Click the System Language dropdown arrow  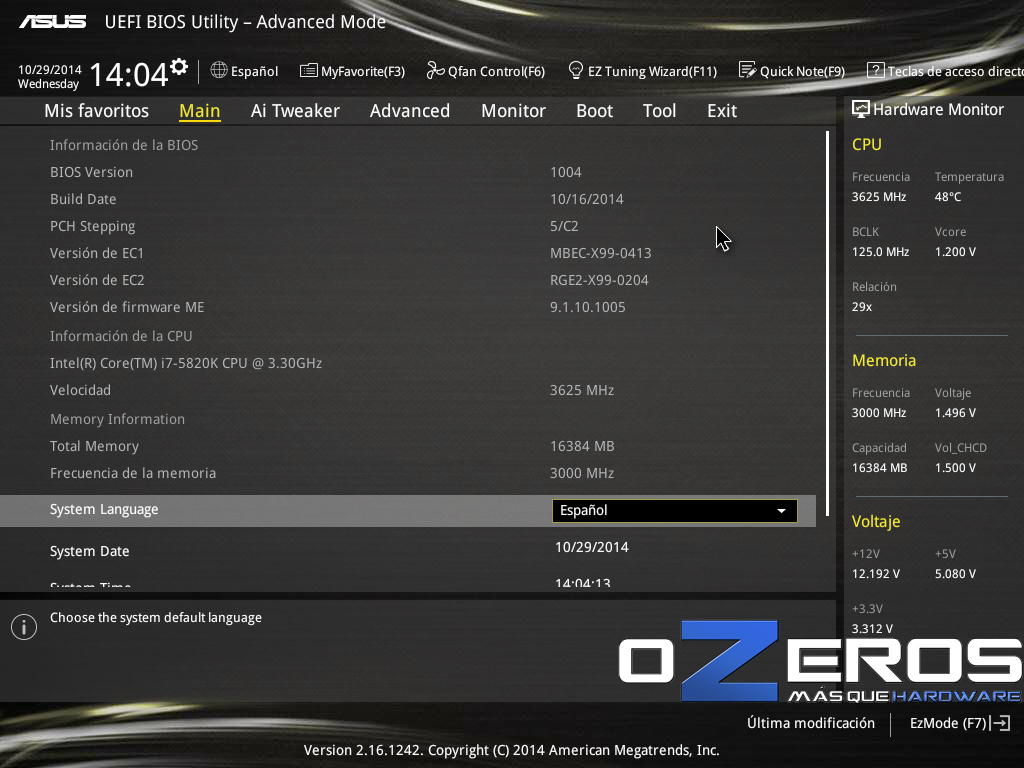[781, 511]
